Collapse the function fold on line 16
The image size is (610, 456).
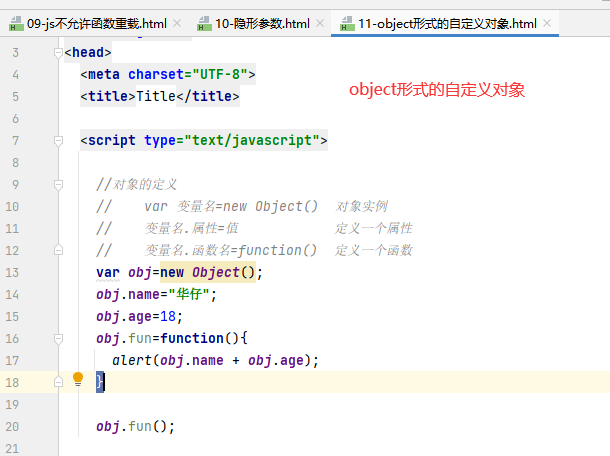click(58, 338)
